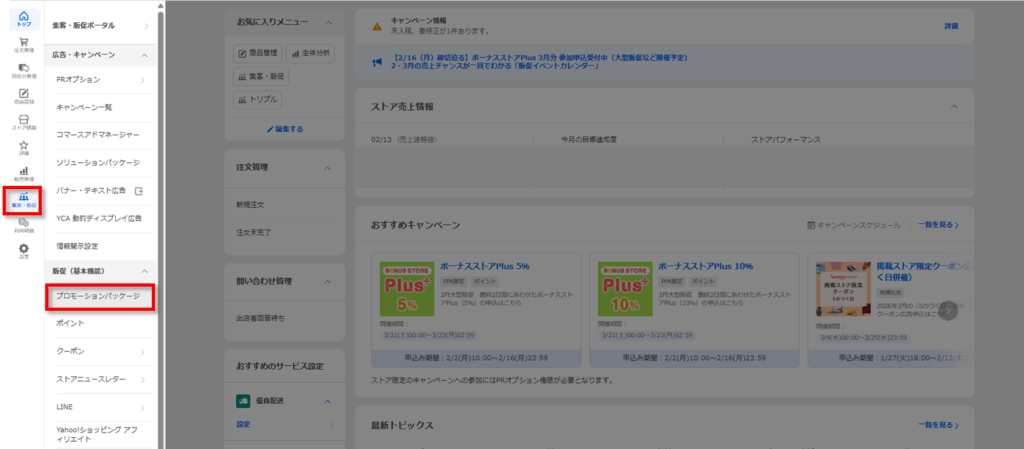Open 設定 link under 優良配送
The image size is (1024, 449).
point(243,425)
